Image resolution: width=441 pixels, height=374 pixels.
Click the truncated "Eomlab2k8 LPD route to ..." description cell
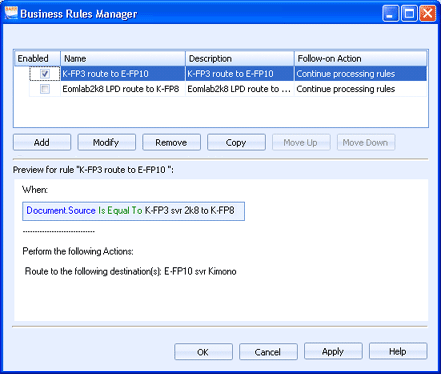point(240,89)
